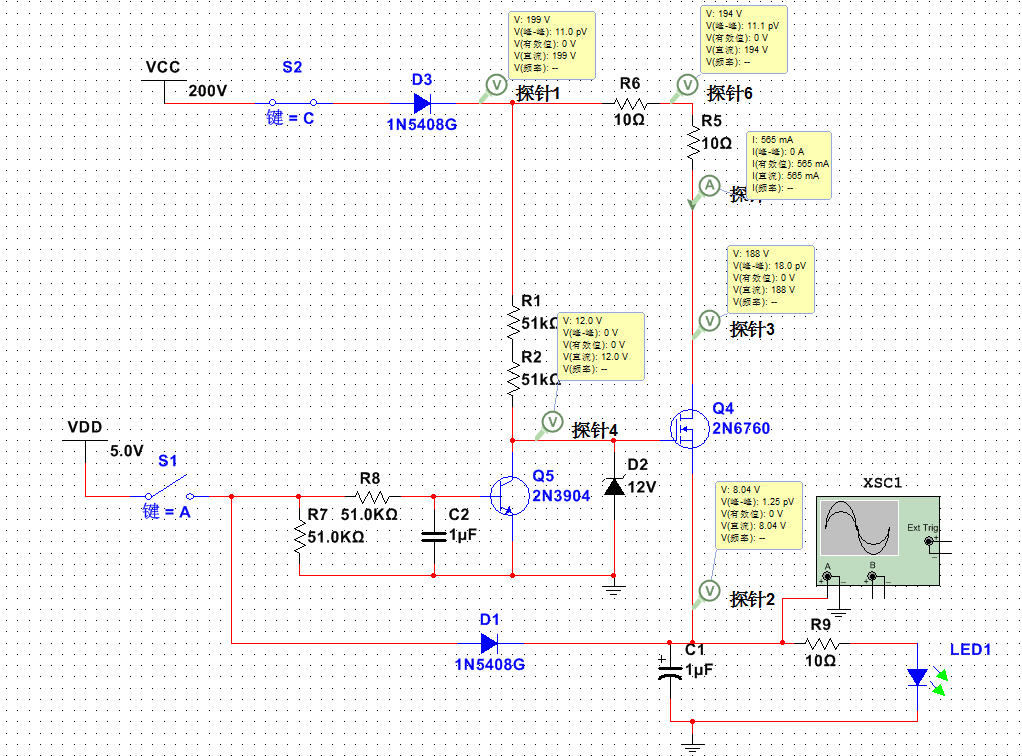This screenshot has height=756, width=1022.
Task: Click the 探针4 probe name label
Action: pos(594,430)
